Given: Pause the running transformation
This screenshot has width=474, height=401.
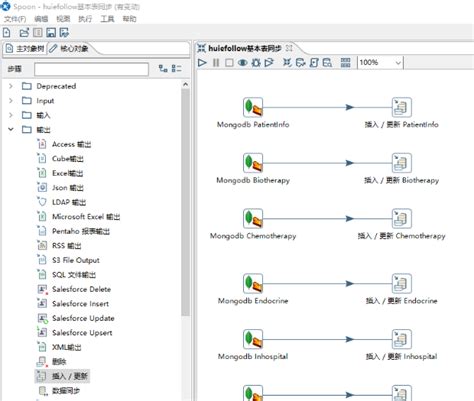Looking at the screenshot, I should (216, 63).
